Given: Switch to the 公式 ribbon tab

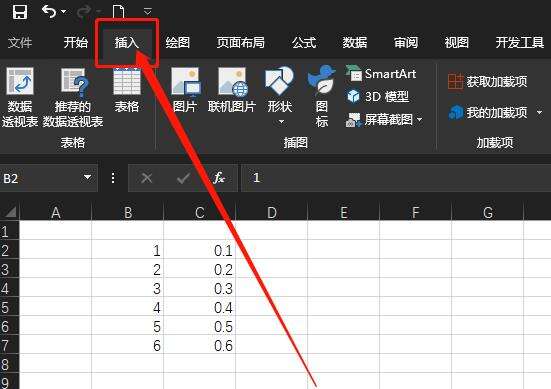Looking at the screenshot, I should [304, 43].
